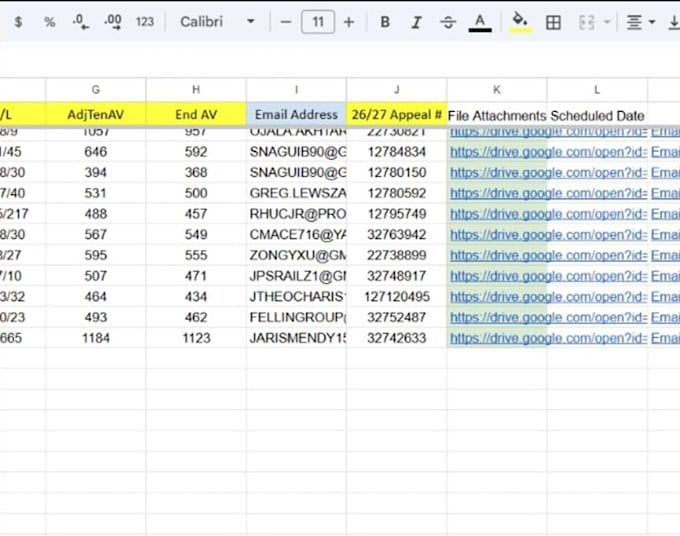
Task: Open drive link in row with appeal 12780150
Action: coord(549,173)
